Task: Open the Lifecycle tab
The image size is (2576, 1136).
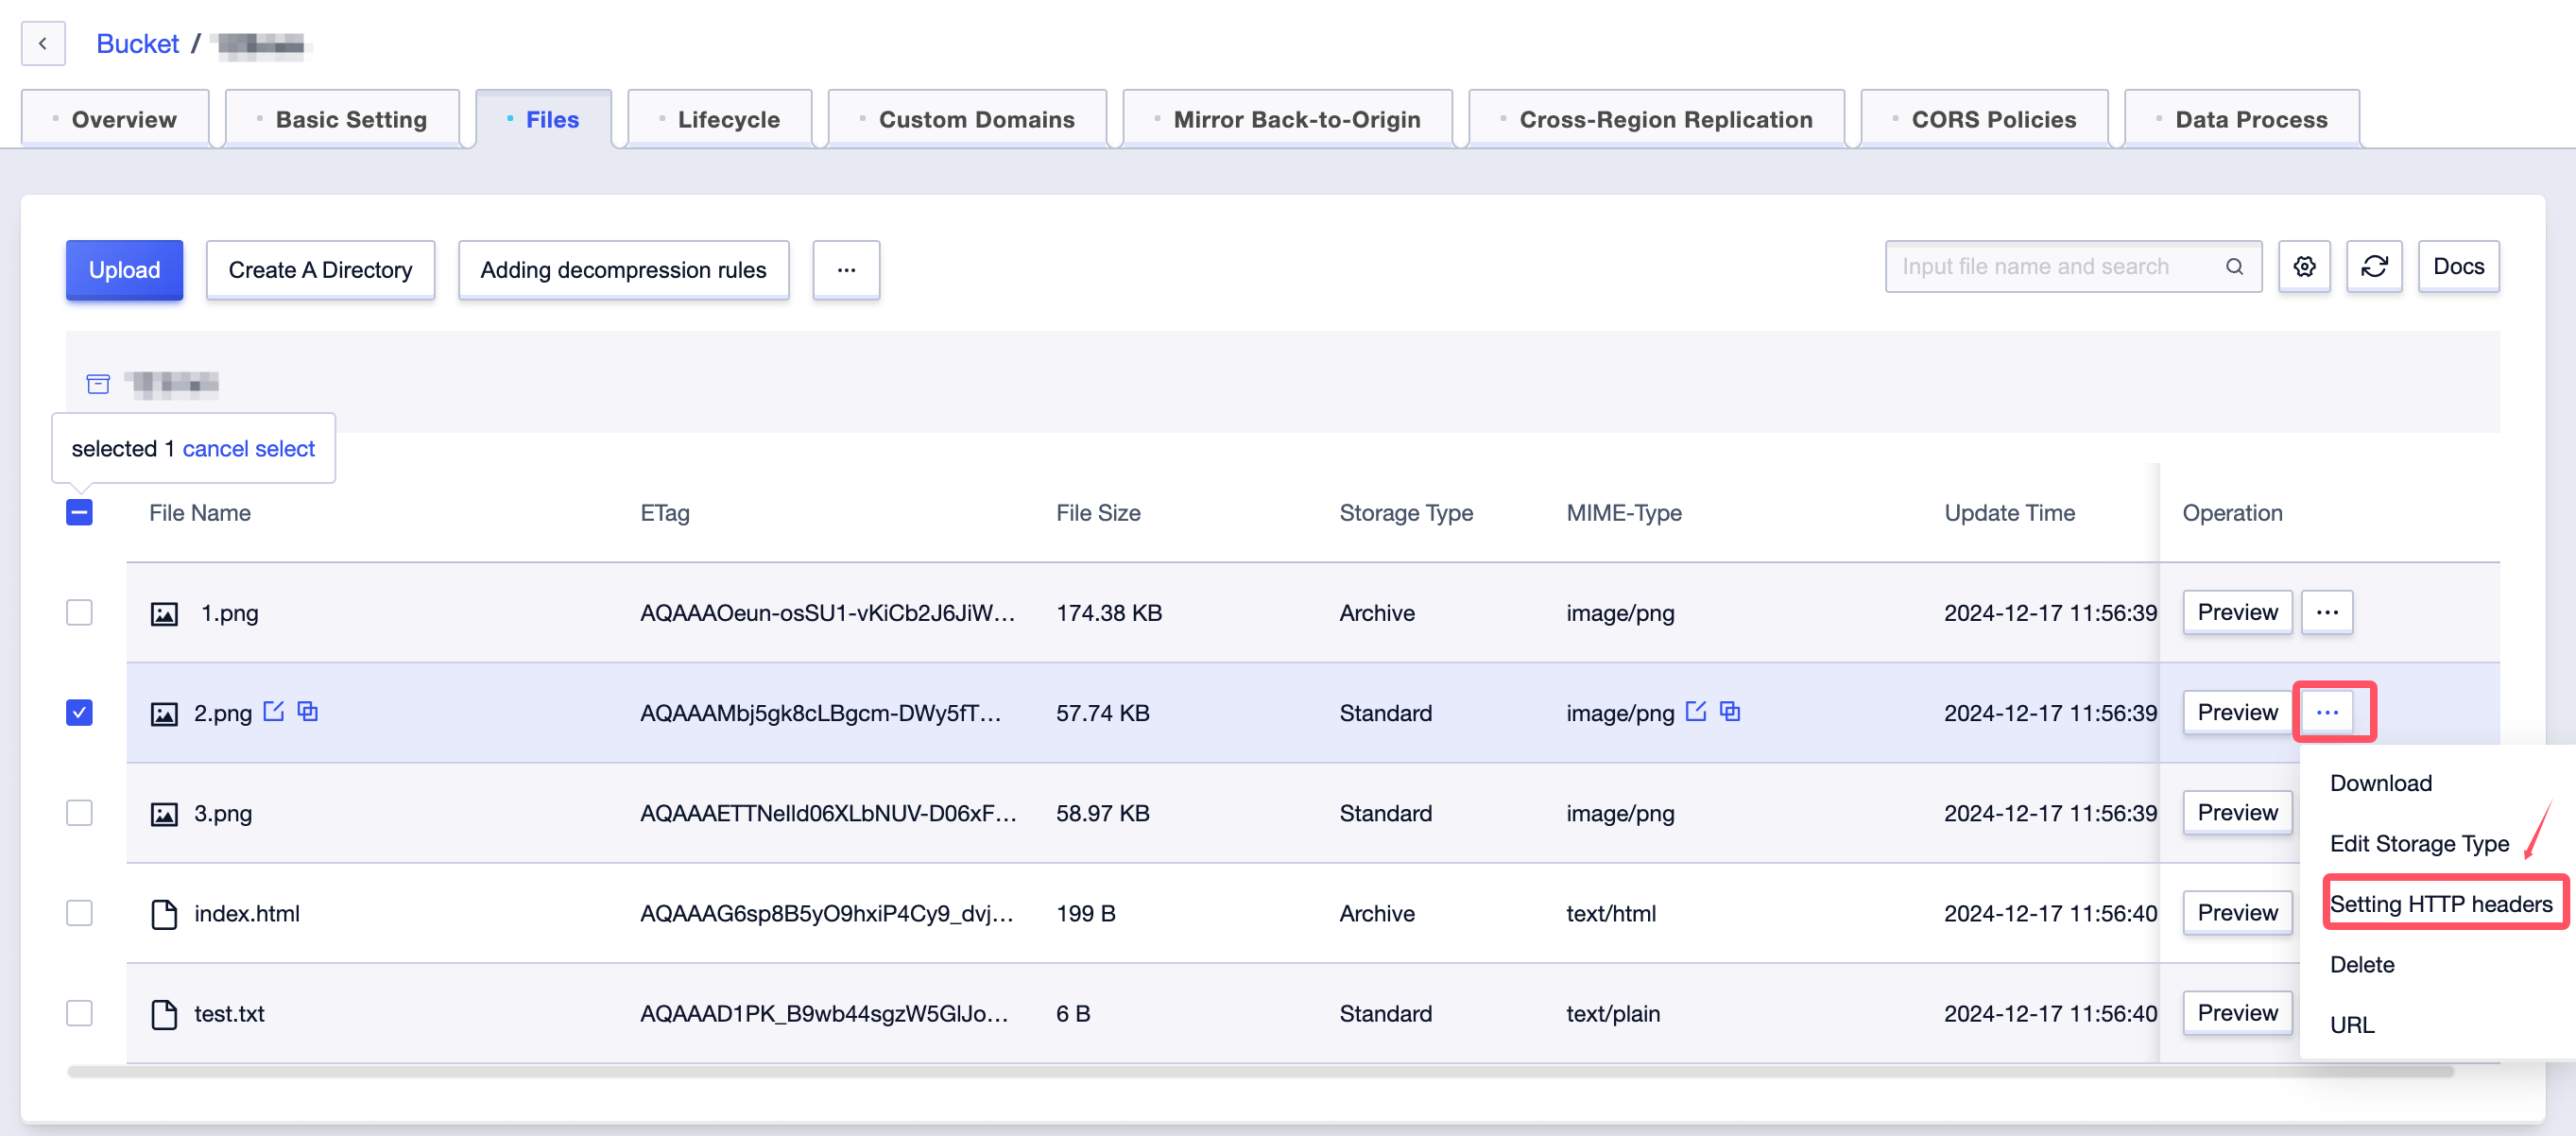Action: tap(719, 119)
